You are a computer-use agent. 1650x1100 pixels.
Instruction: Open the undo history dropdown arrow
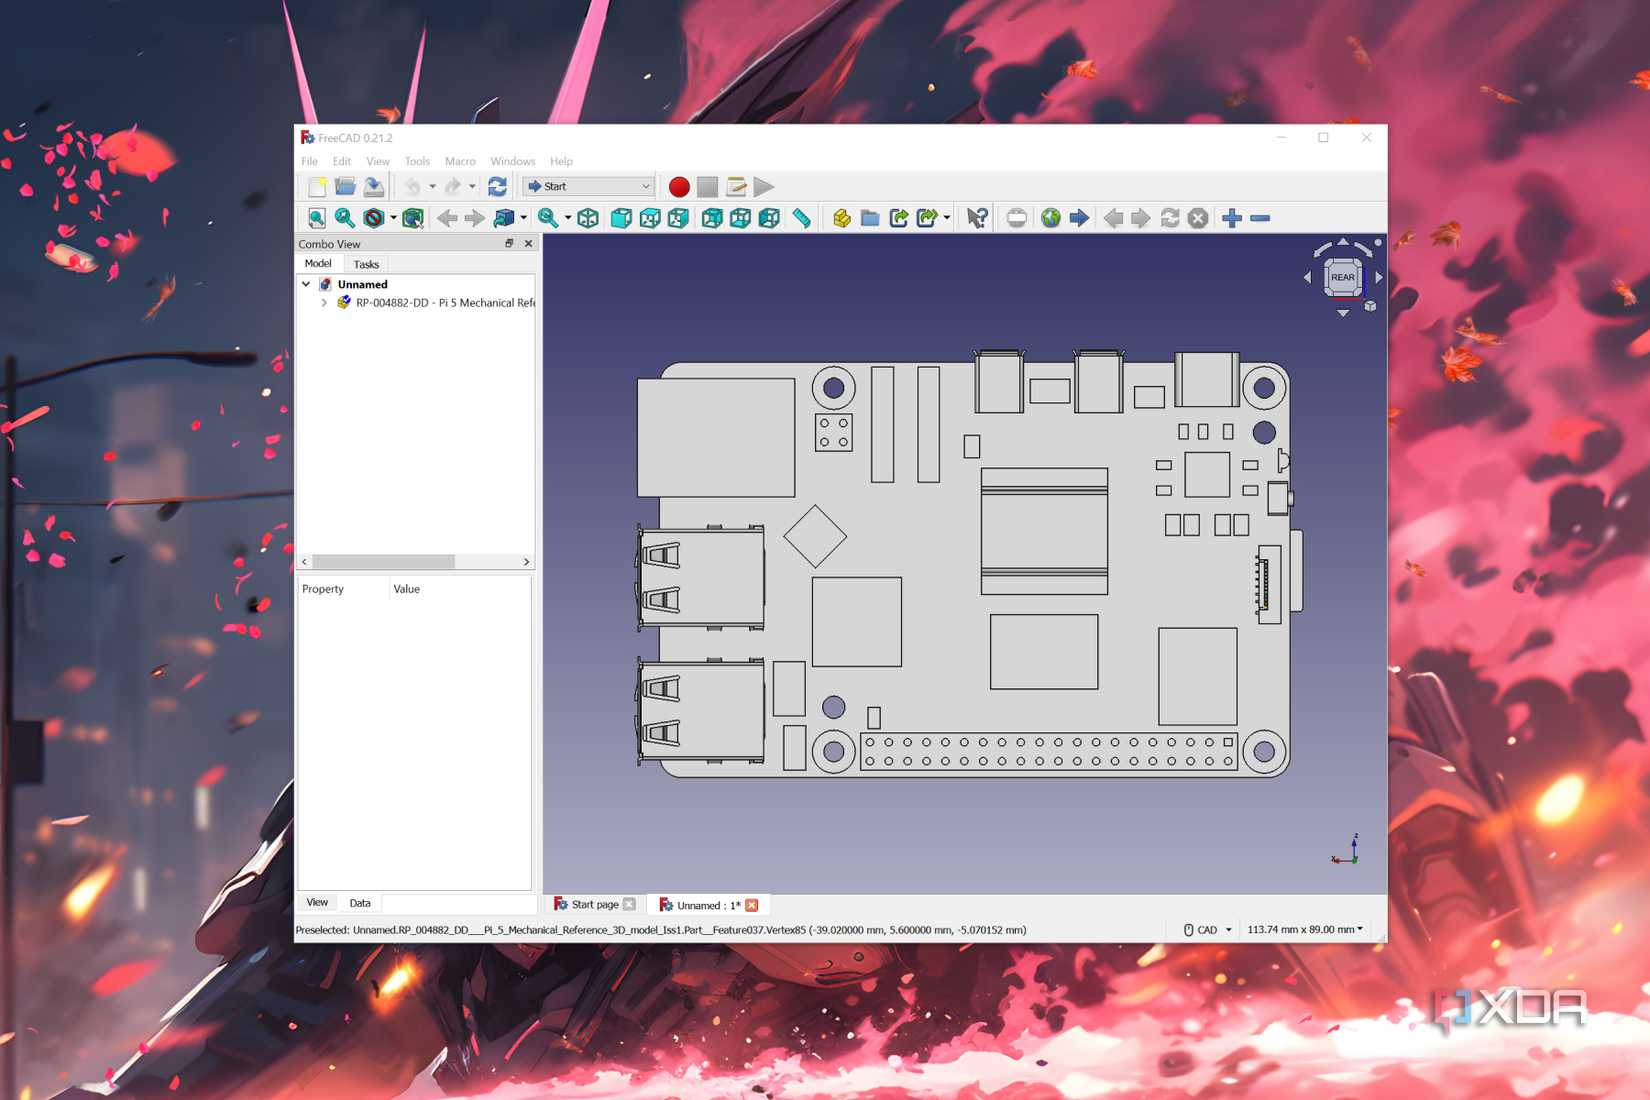(432, 187)
